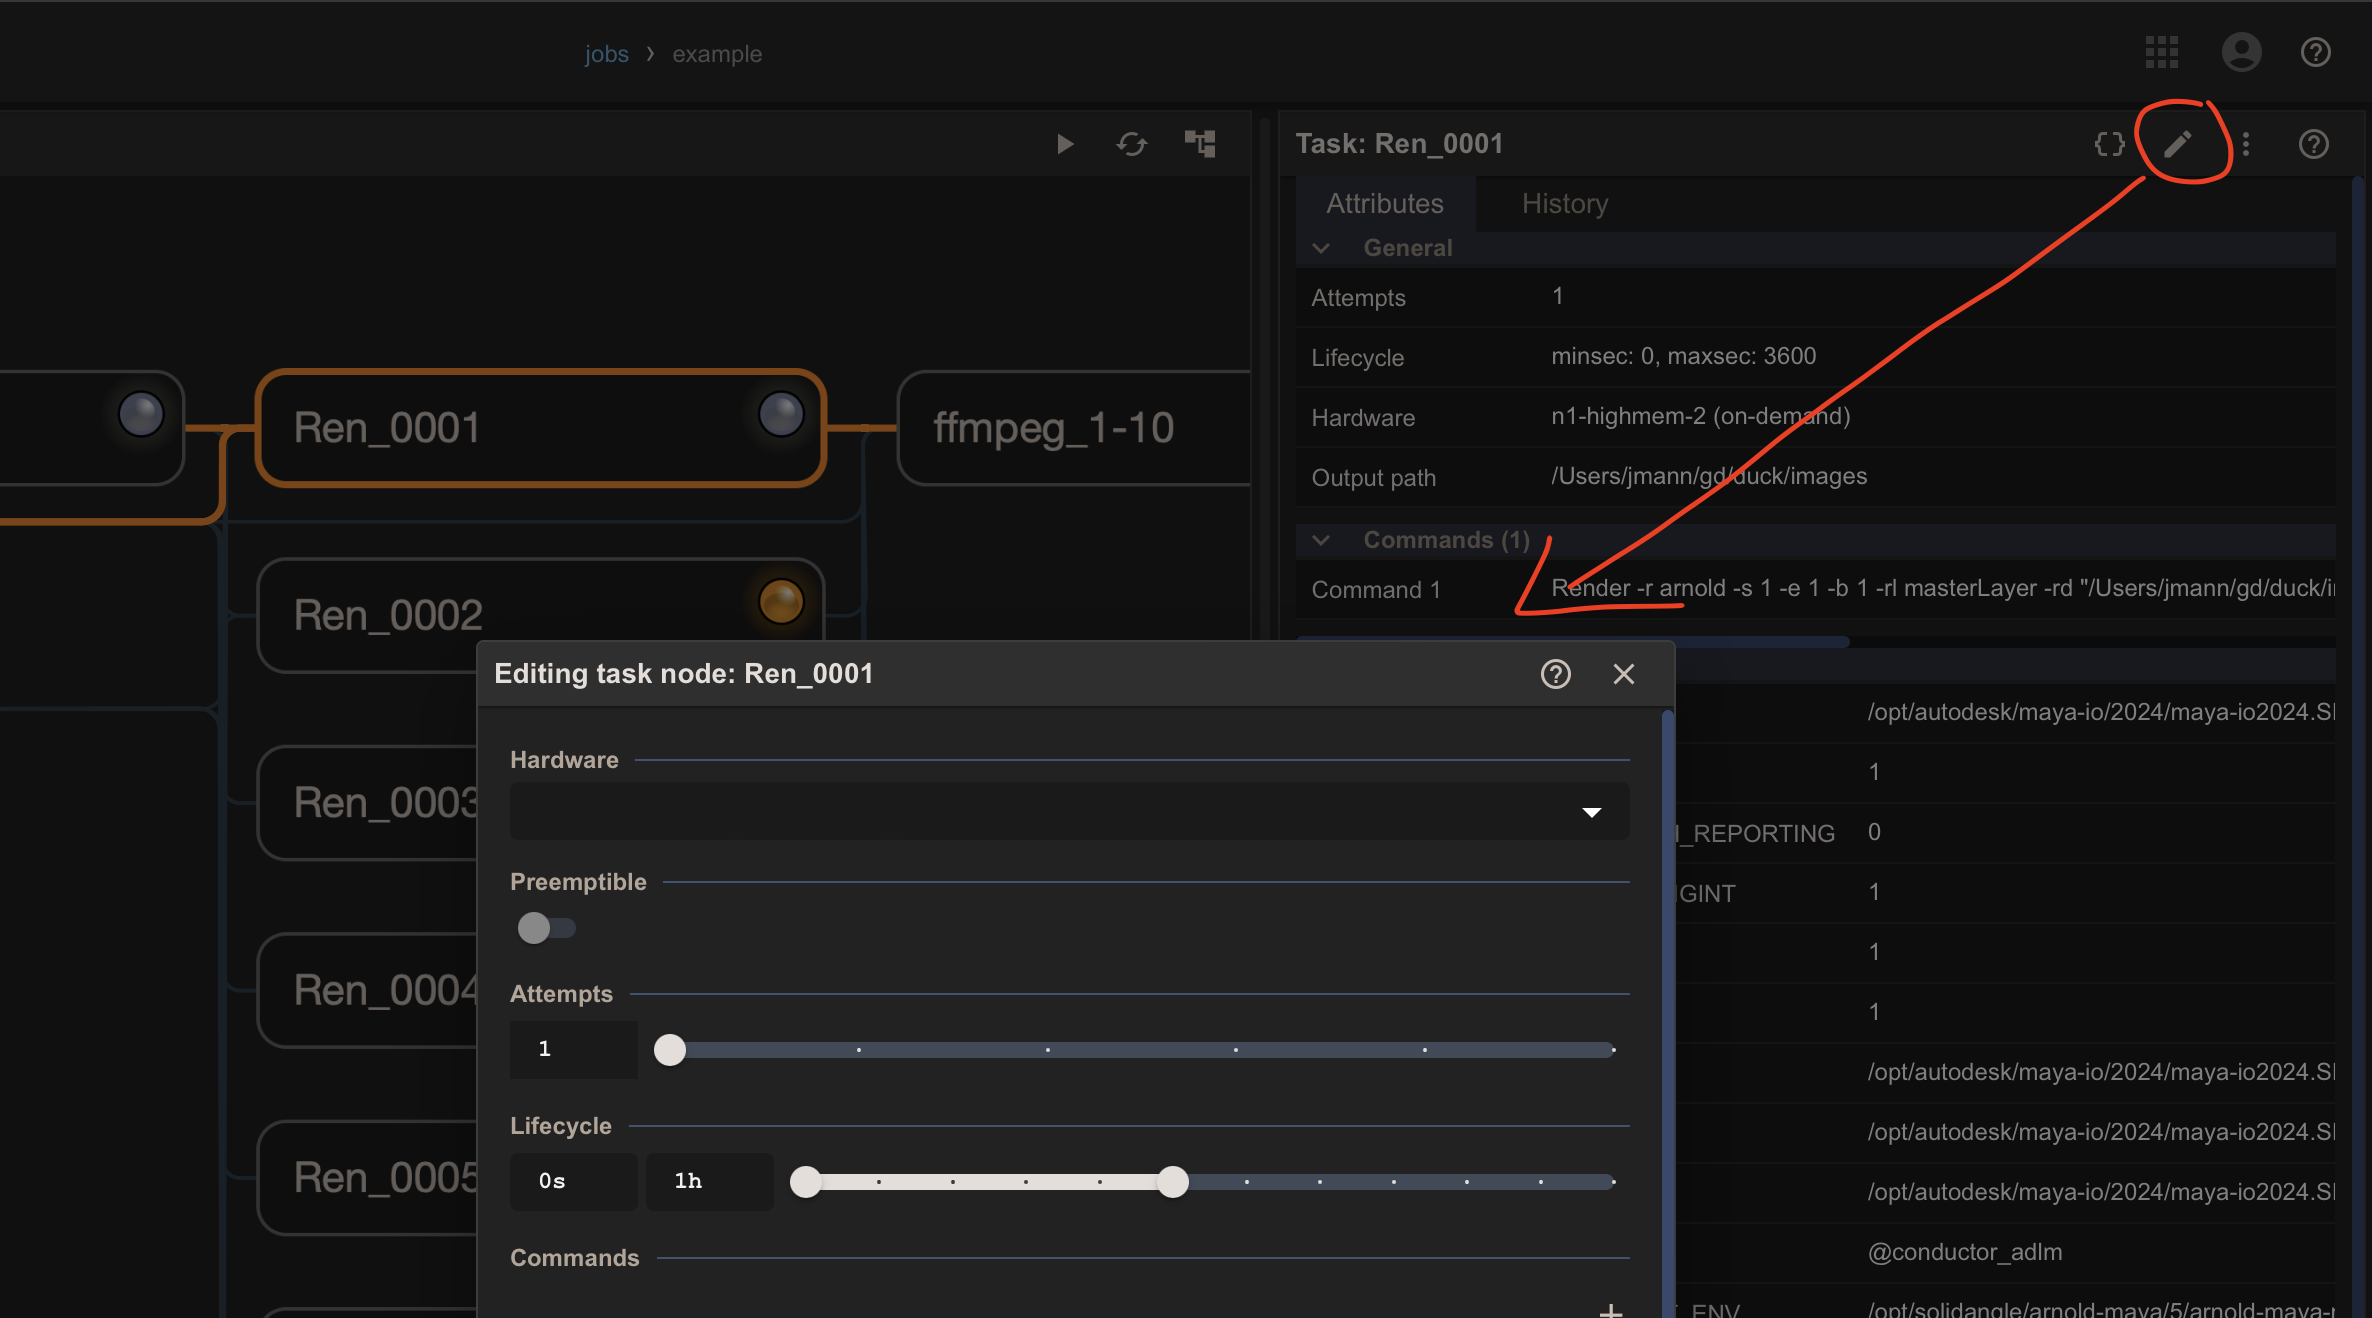Image resolution: width=2372 pixels, height=1318 pixels.
Task: Select the Ren_0004 node
Action: [x=368, y=990]
